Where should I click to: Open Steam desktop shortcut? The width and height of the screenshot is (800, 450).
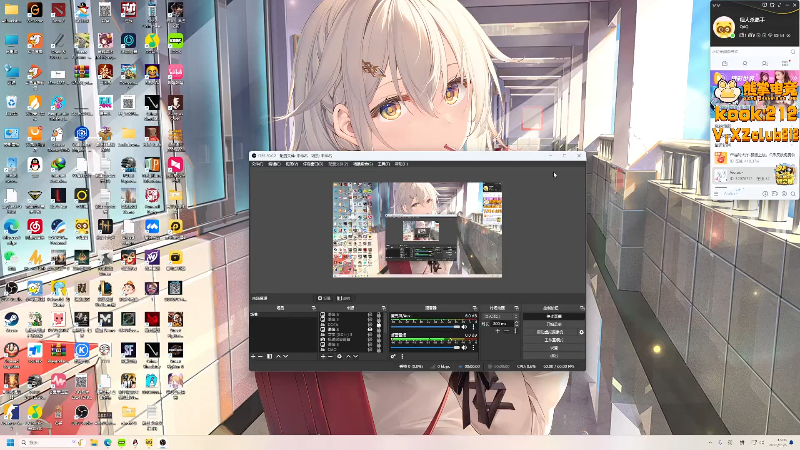[x=11, y=322]
